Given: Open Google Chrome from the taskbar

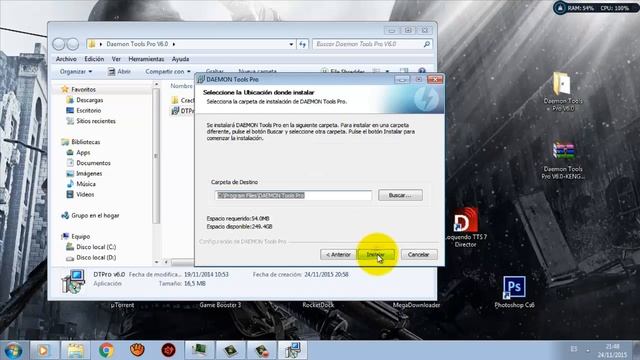Looking at the screenshot, I should click(x=106, y=351).
